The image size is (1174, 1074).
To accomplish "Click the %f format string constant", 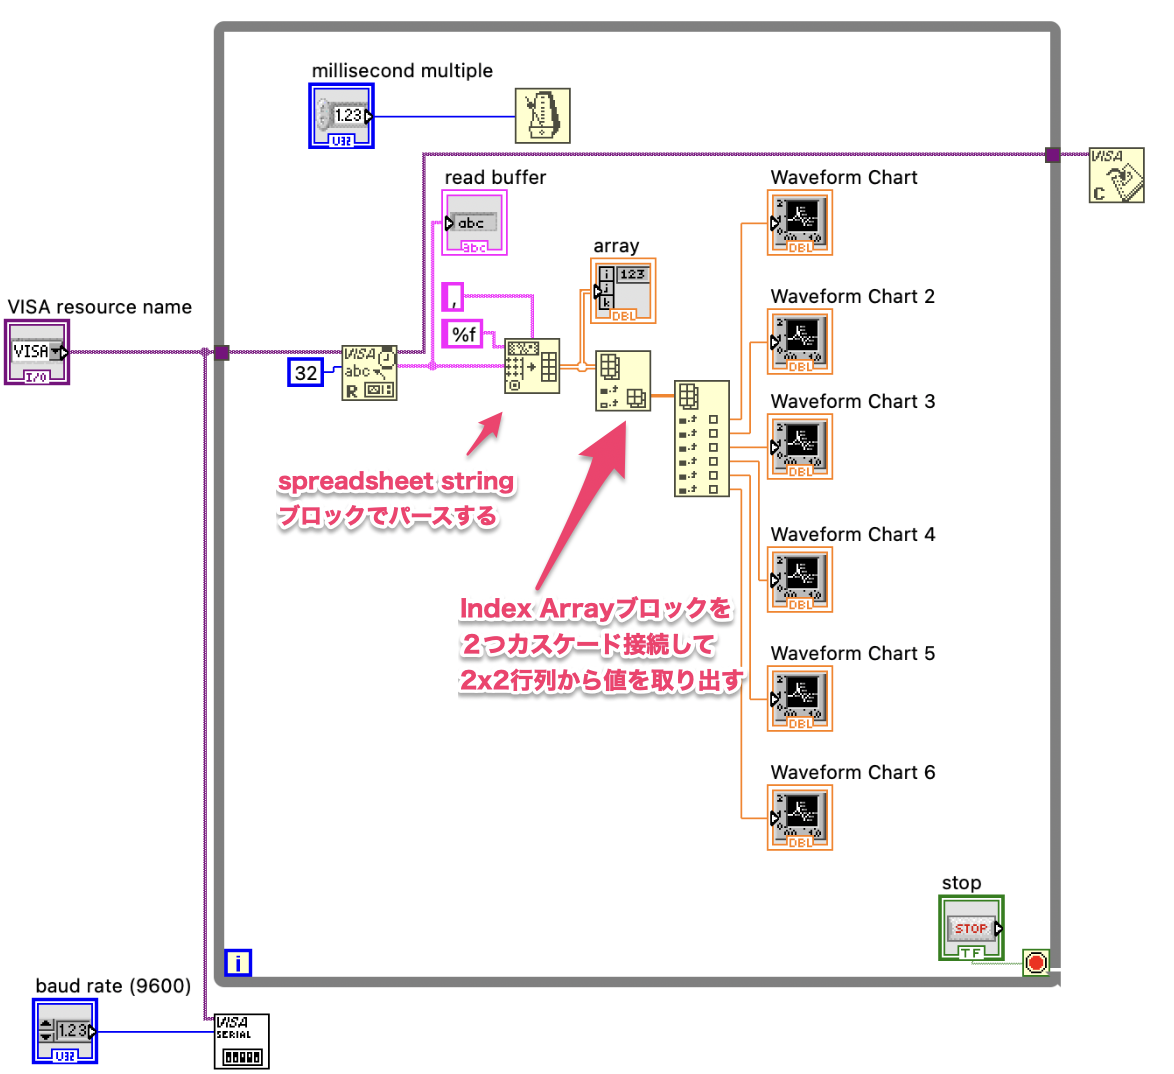I will (x=462, y=333).
